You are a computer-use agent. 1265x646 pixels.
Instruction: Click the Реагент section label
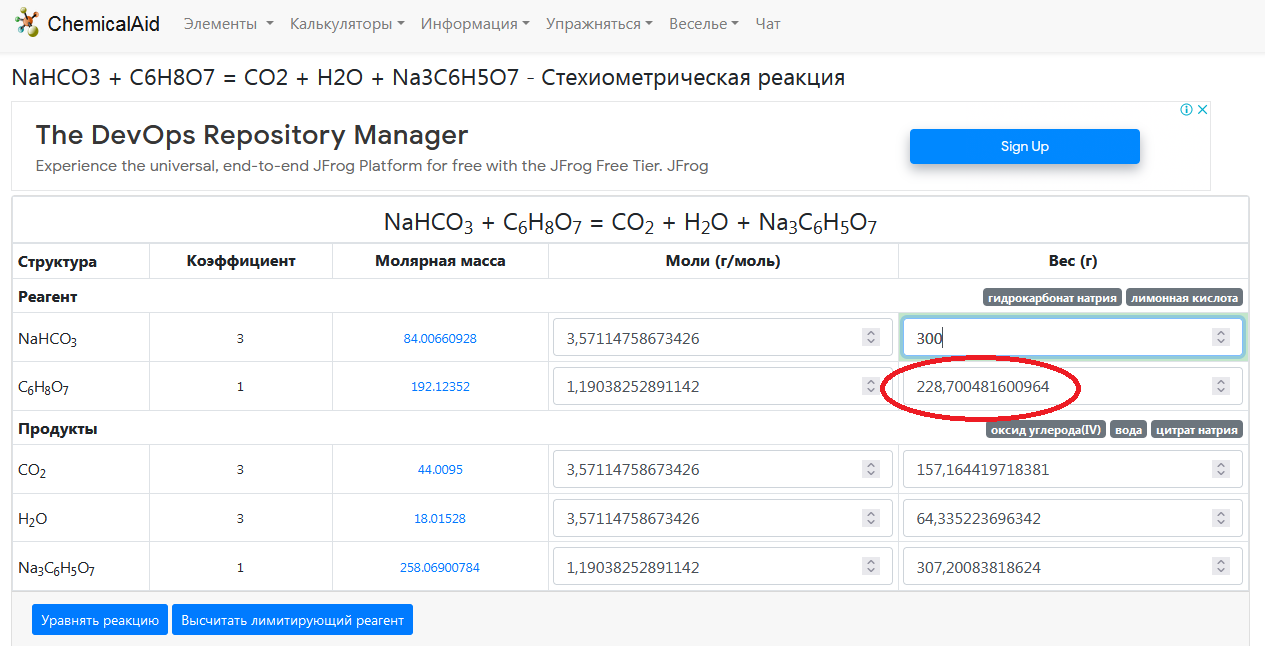pyautogui.click(x=48, y=297)
